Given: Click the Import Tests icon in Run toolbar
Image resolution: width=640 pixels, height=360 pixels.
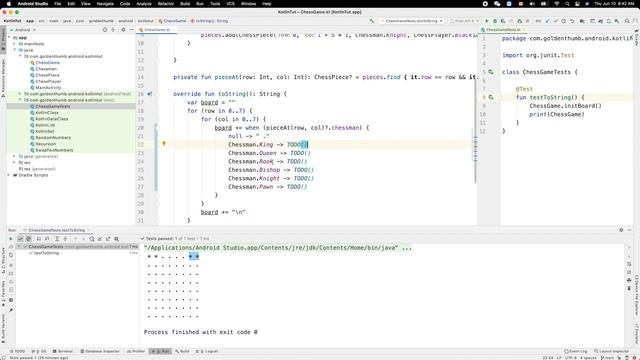Looking at the screenshot, I should pos(100,239).
